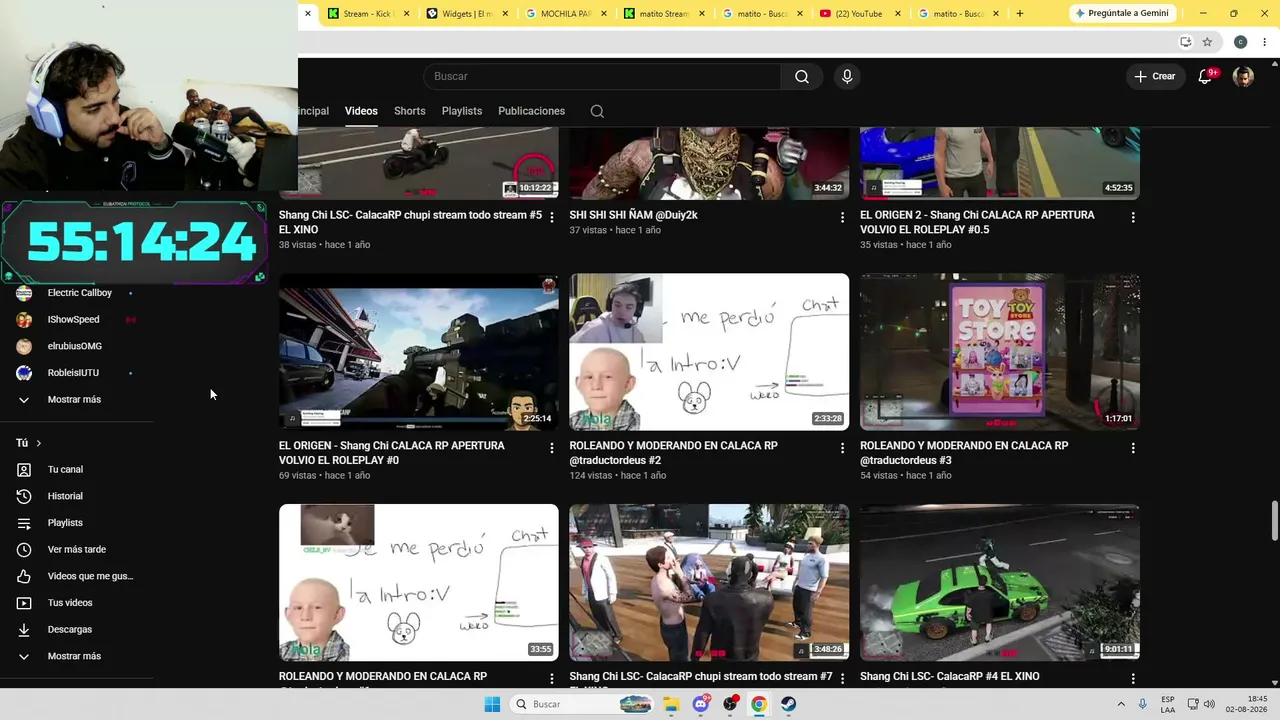Bookmark this page with the star icon

pos(1207,42)
